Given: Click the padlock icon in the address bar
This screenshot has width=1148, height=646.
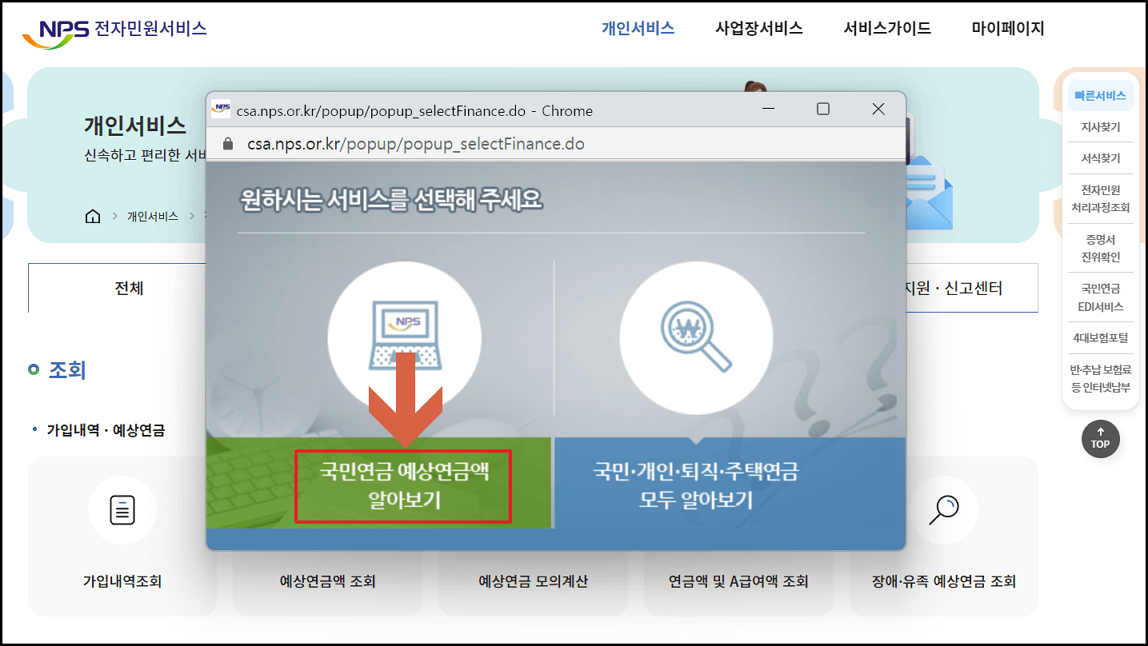Looking at the screenshot, I should click(x=227, y=143).
